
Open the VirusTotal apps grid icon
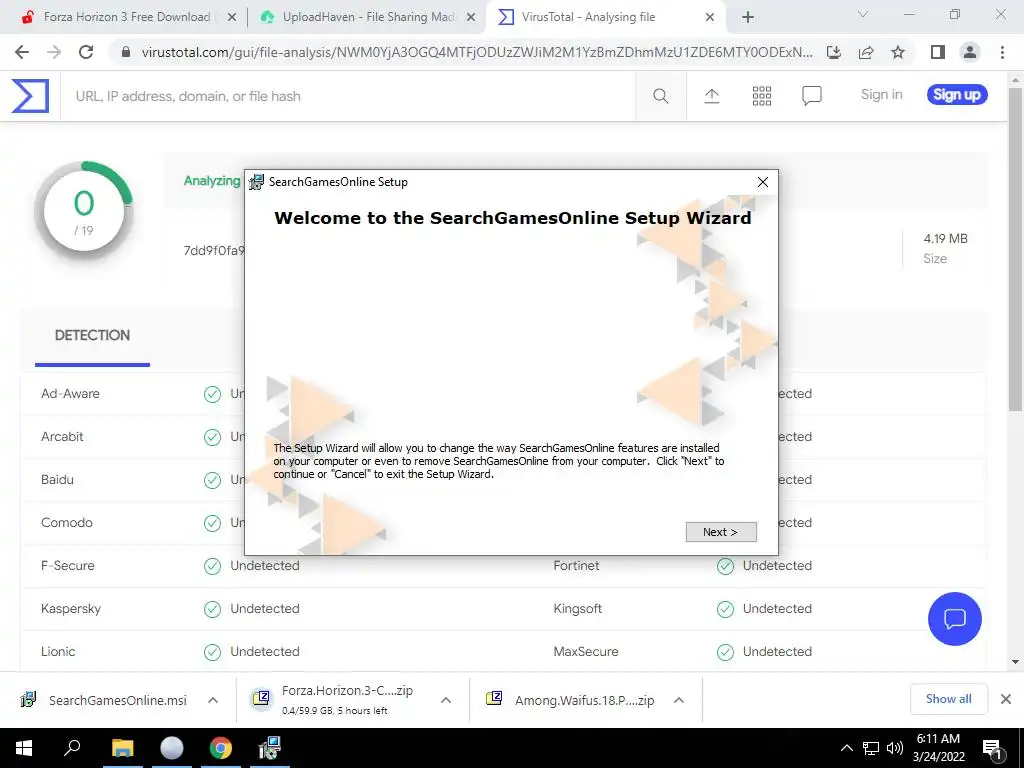tap(761, 96)
